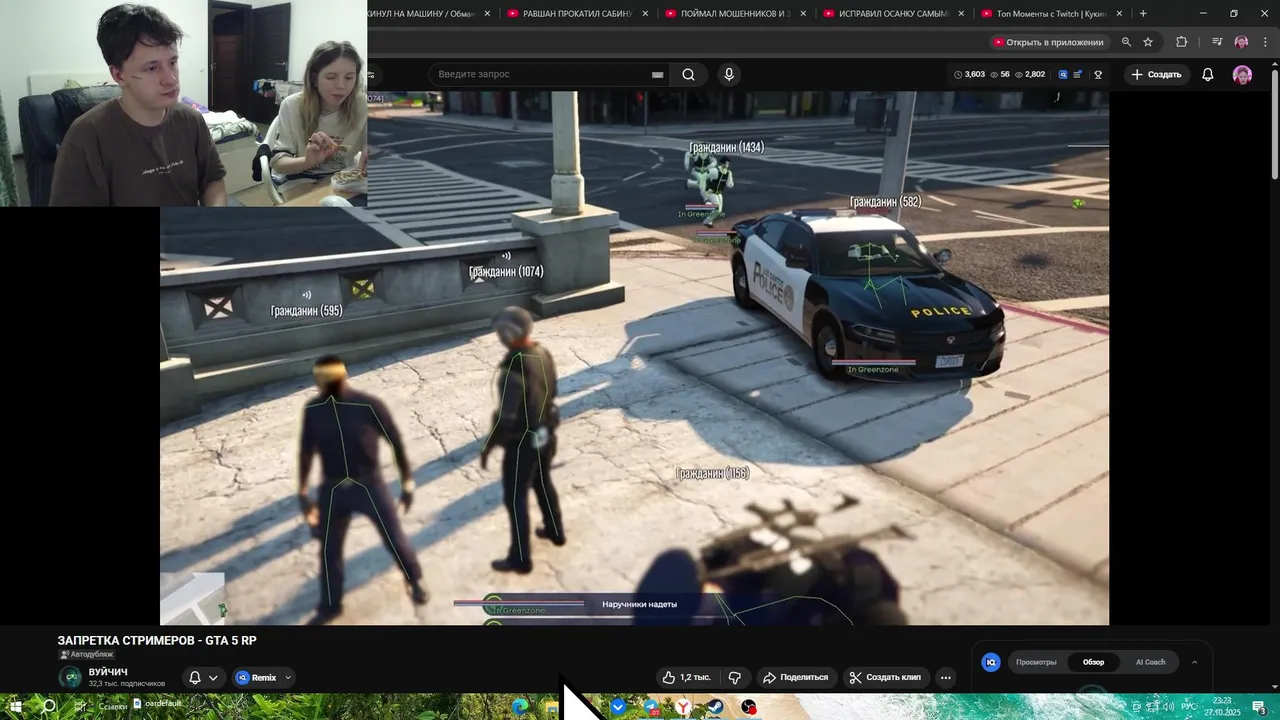Click the YouTube search magnifier button
The height and width of the screenshot is (720, 1280).
coord(688,74)
